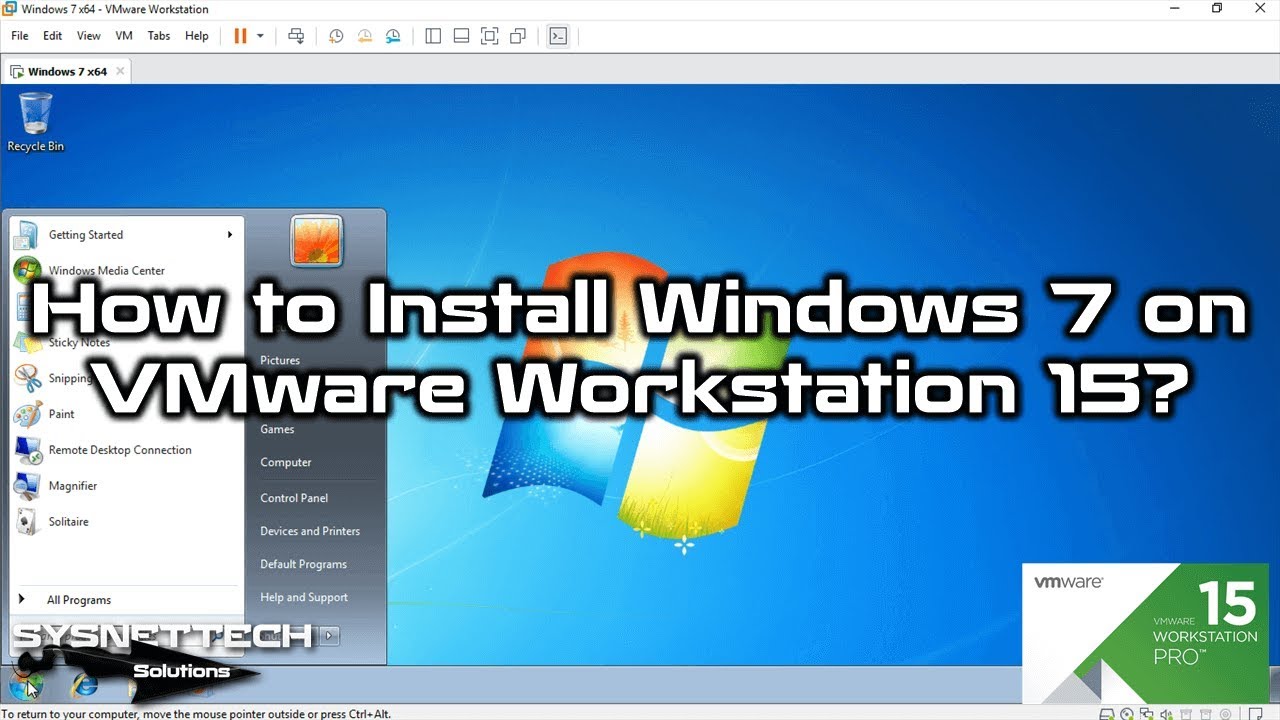This screenshot has width=1280, height=720.
Task: Open Control Panel from the Start menu
Action: pyautogui.click(x=294, y=498)
